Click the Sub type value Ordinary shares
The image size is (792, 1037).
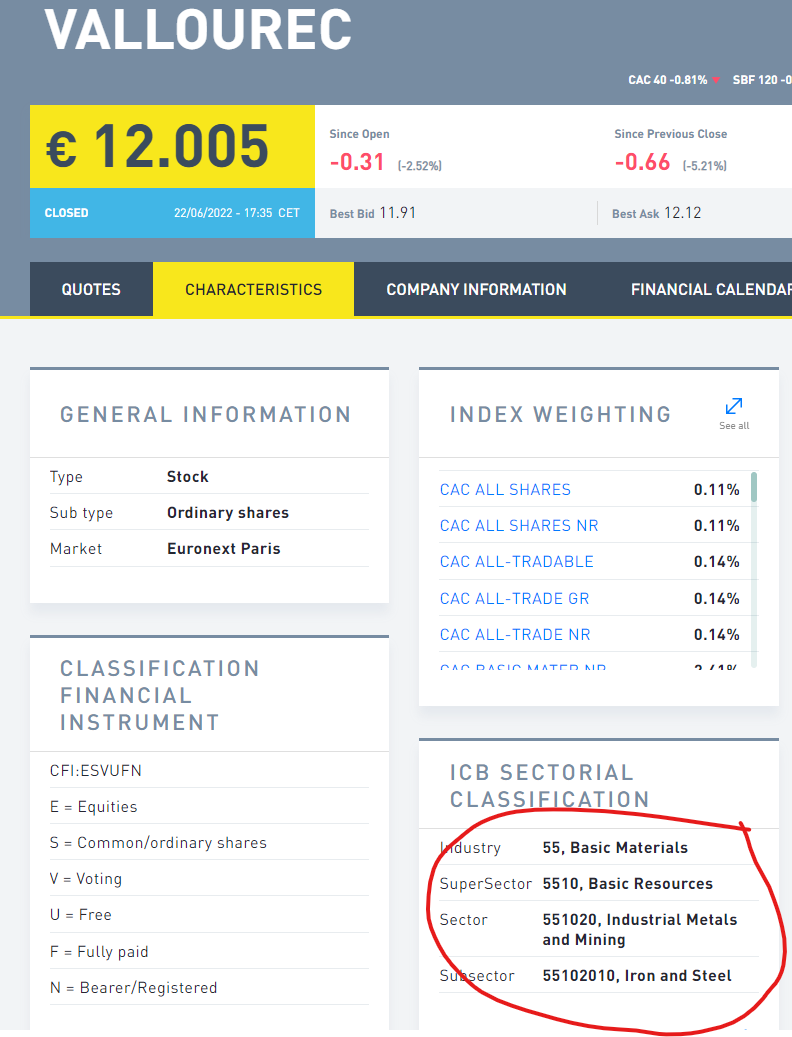[228, 513]
